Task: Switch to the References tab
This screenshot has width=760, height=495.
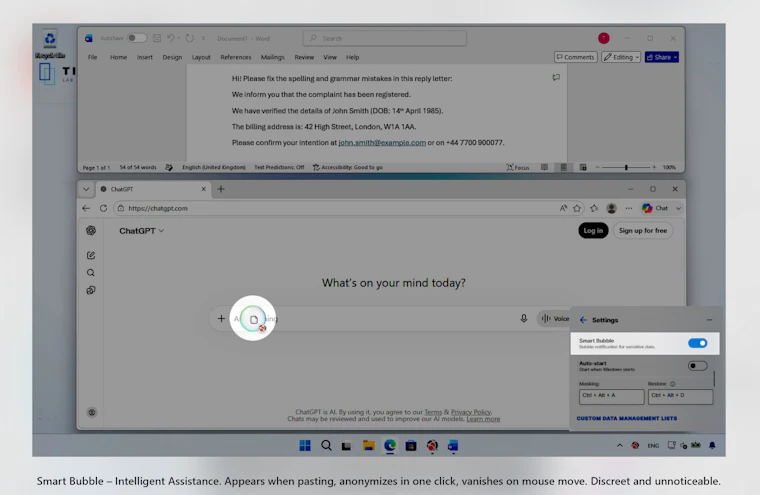Action: pyautogui.click(x=236, y=57)
